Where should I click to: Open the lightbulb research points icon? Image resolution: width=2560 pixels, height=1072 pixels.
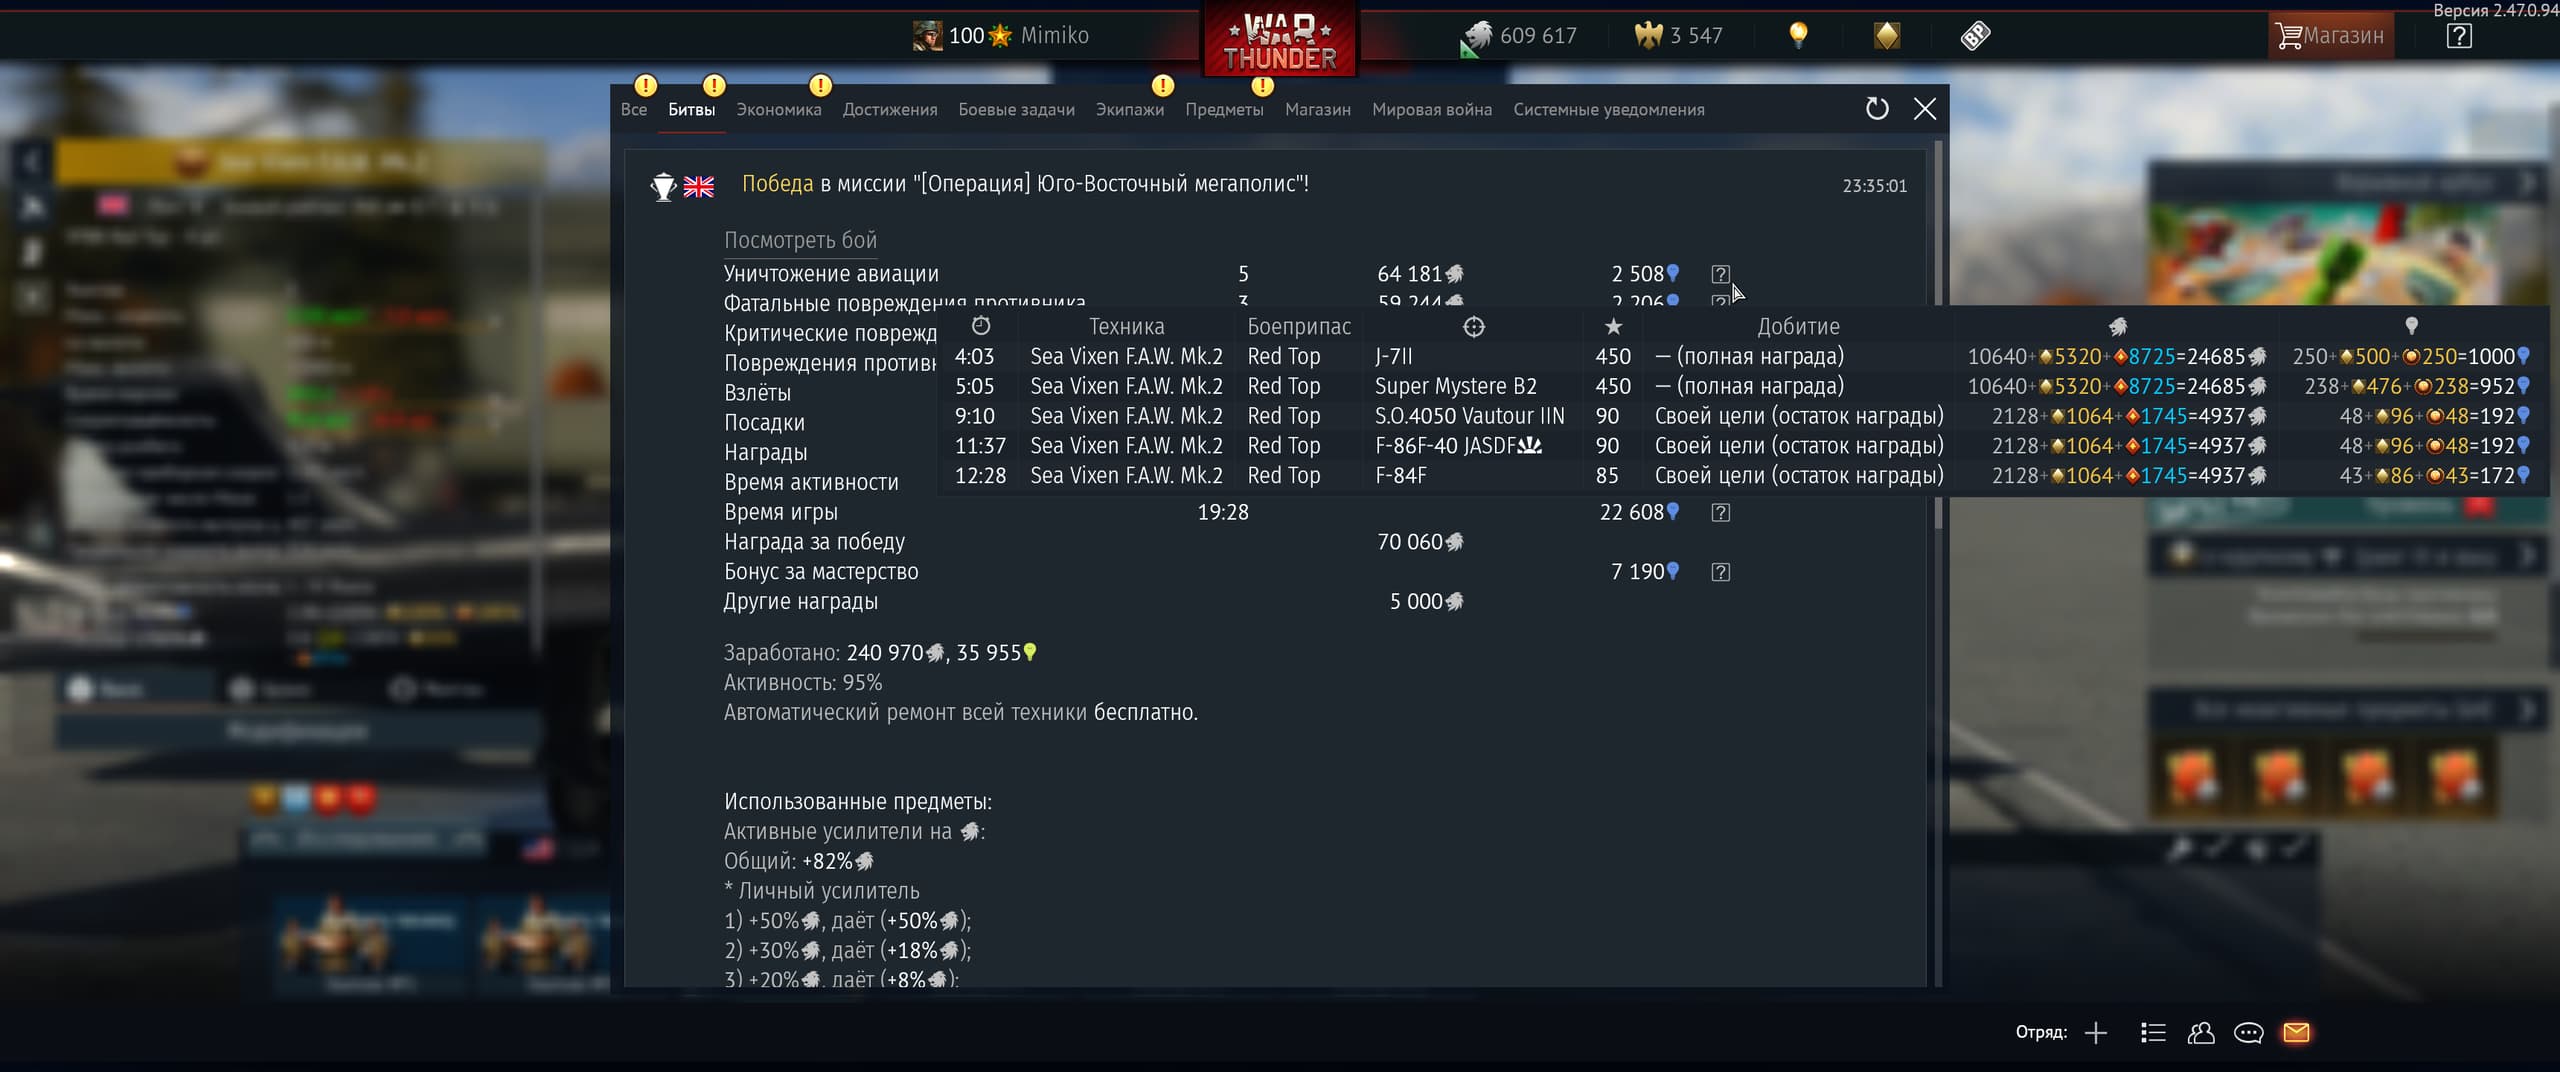pyautogui.click(x=1798, y=36)
